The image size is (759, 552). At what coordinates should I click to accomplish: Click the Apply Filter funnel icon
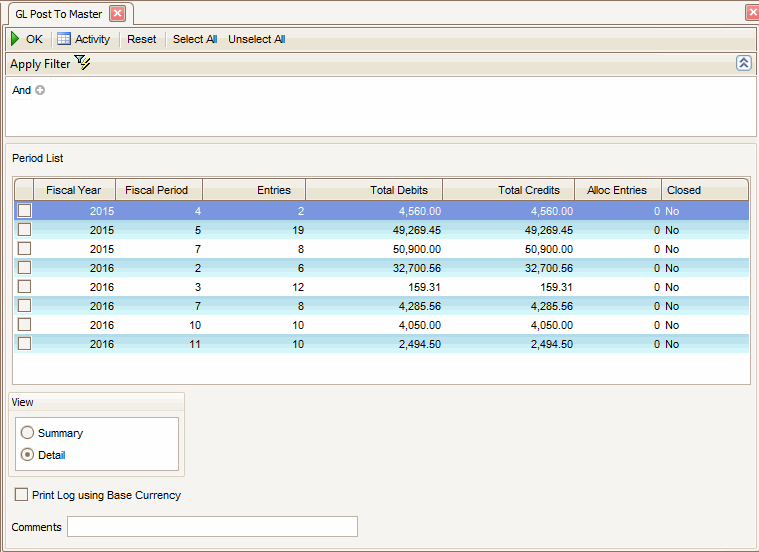pos(83,63)
